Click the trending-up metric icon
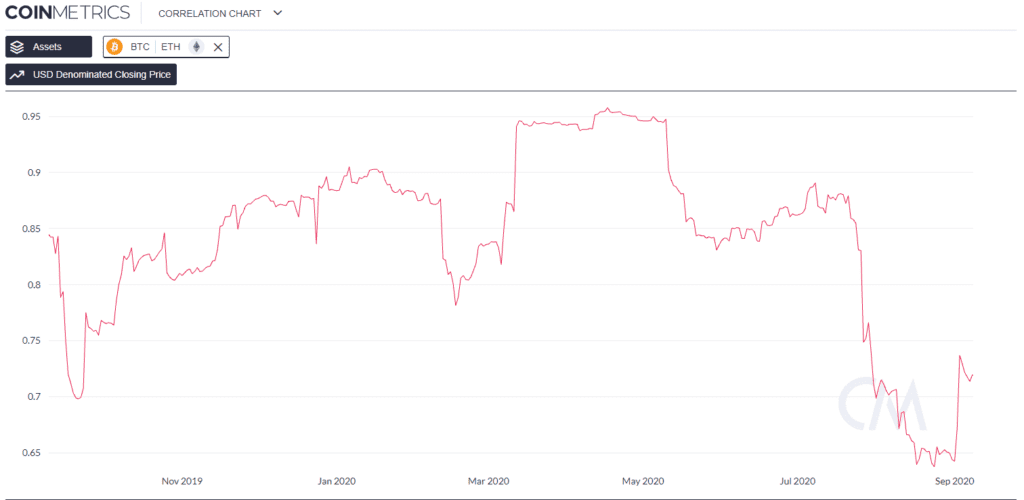This screenshot has width=1024, height=500. point(17,75)
